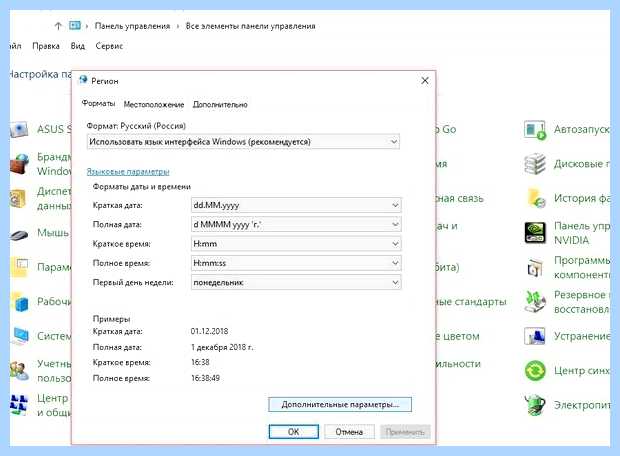
Task: Open the Панель упр... NVIDIA link
Action: point(581,233)
